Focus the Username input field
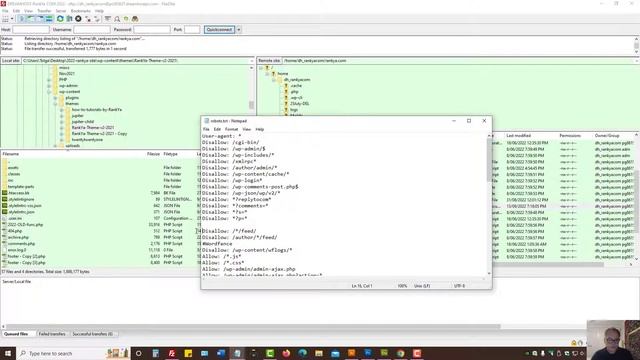 [x=92, y=29]
